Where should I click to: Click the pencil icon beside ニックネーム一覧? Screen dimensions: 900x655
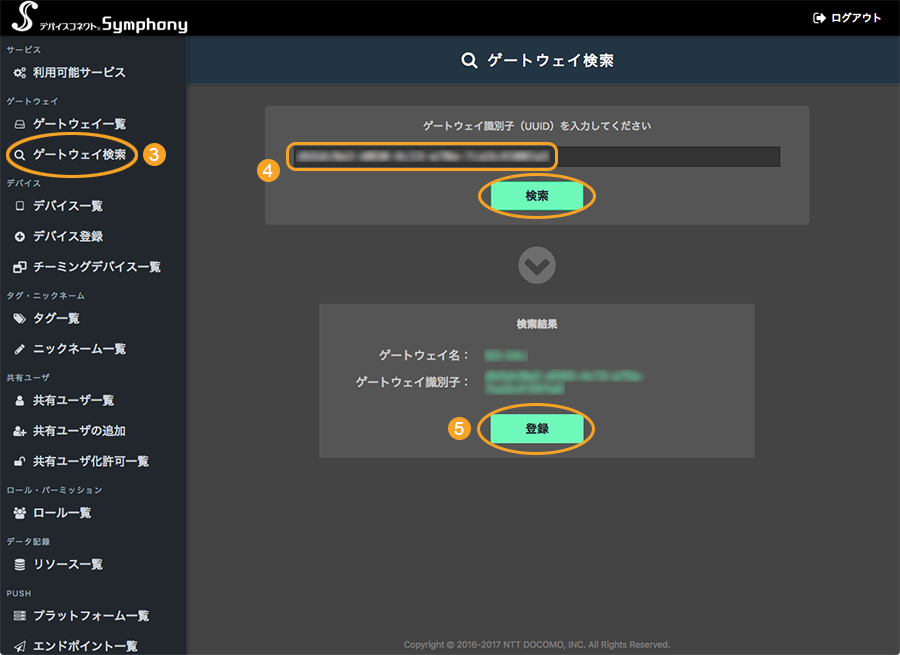tap(20, 349)
